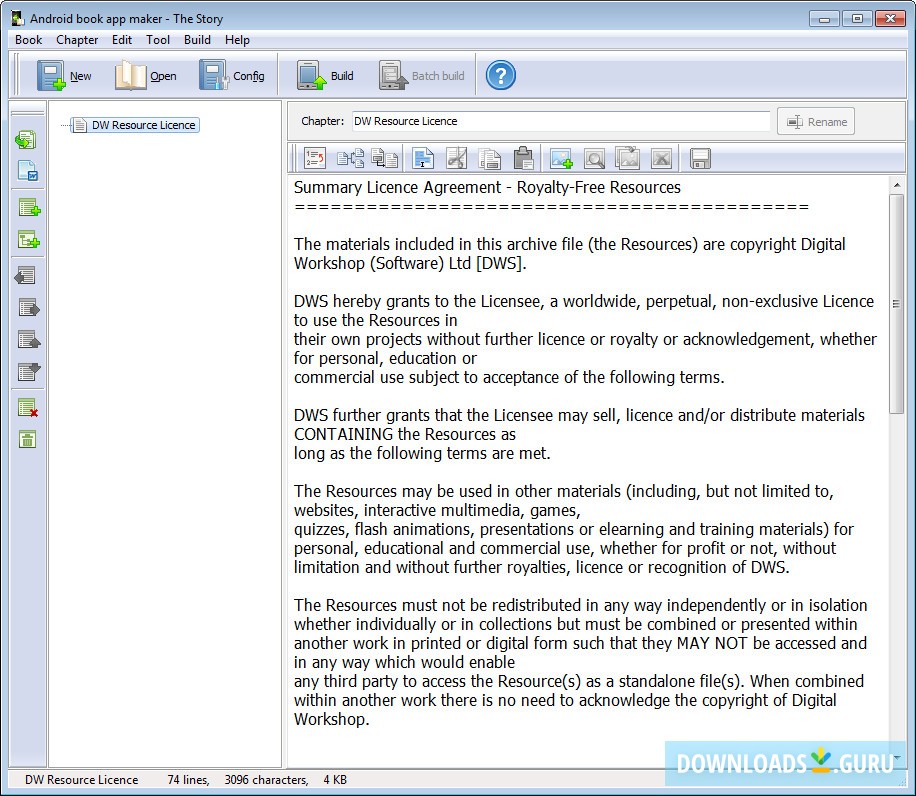Open the Edit menu
Image resolution: width=916 pixels, height=796 pixels.
click(122, 40)
